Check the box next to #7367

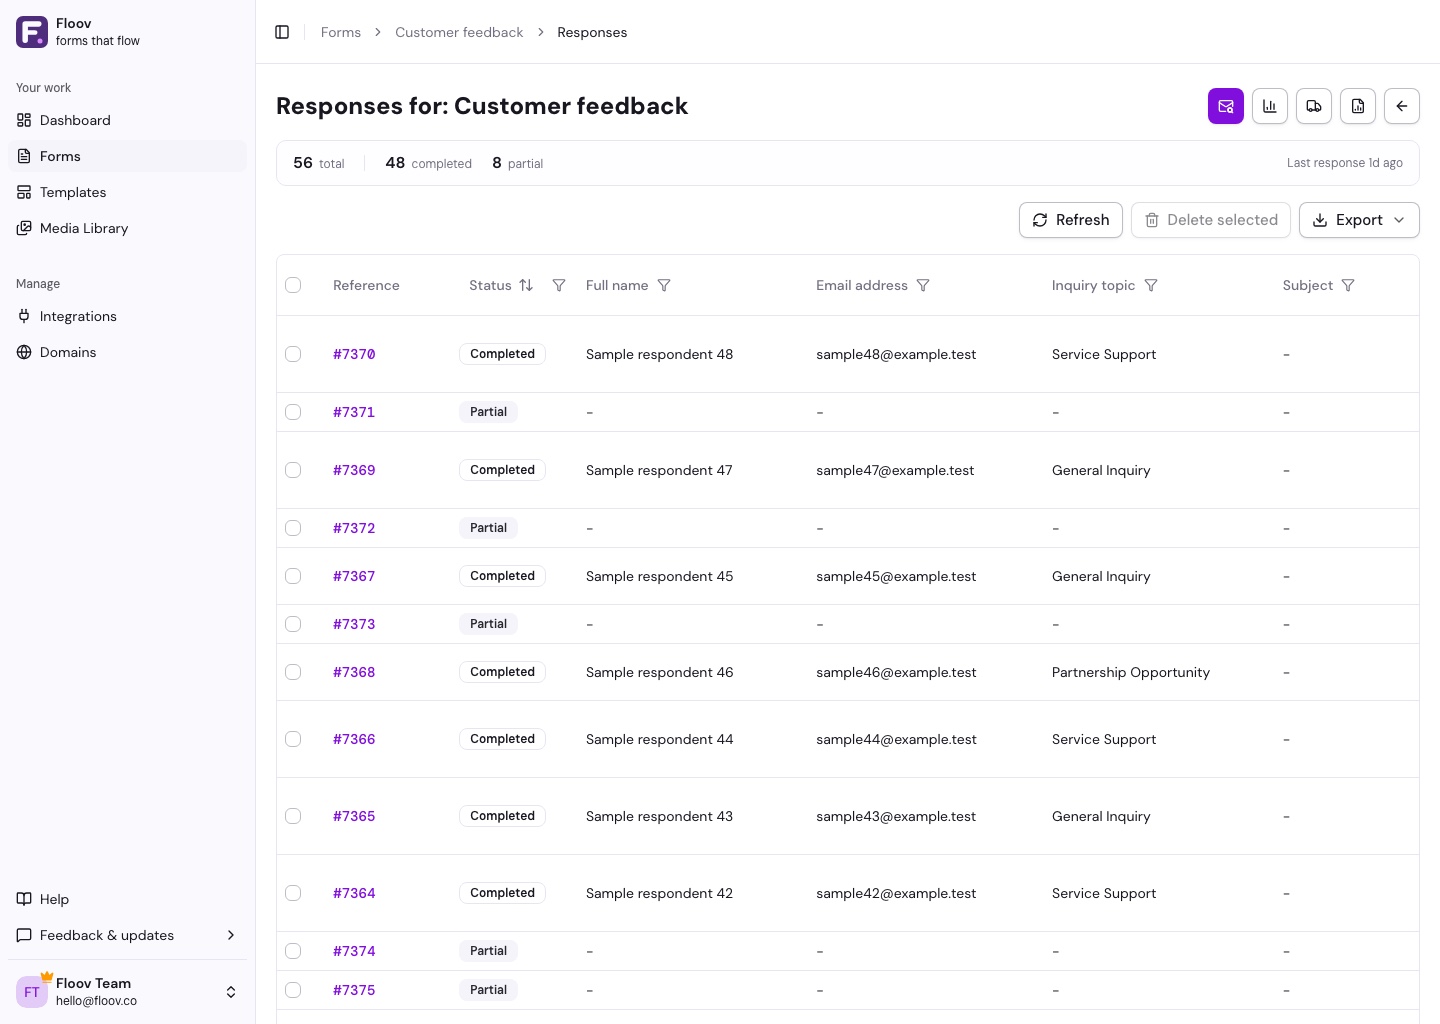pos(293,576)
